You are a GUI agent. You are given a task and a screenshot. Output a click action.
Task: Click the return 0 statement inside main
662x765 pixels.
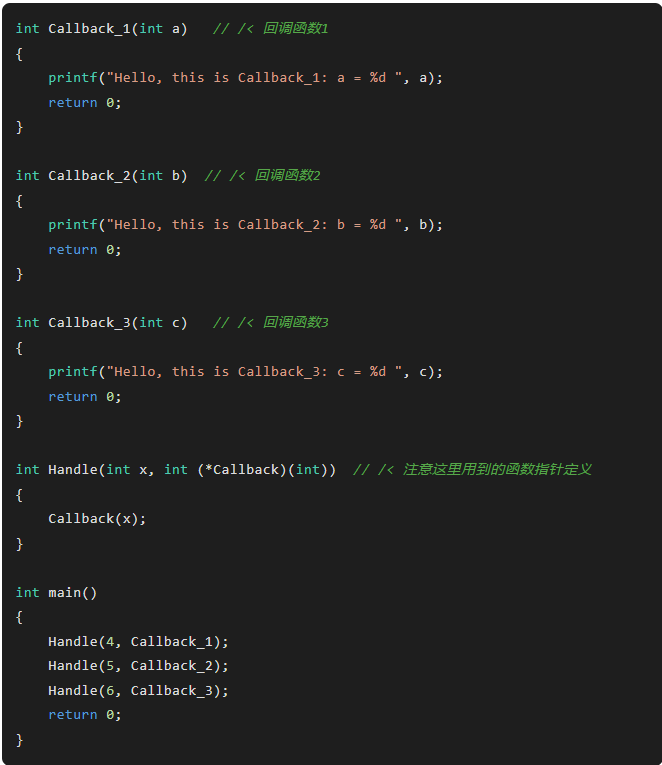(84, 714)
